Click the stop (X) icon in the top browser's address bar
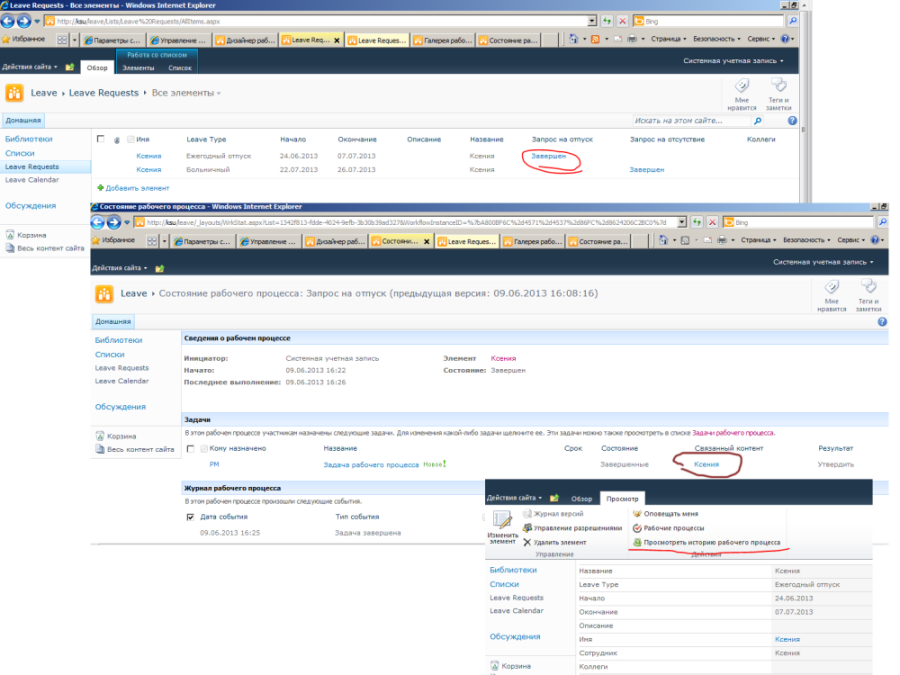The image size is (900, 675). pyautogui.click(x=622, y=21)
